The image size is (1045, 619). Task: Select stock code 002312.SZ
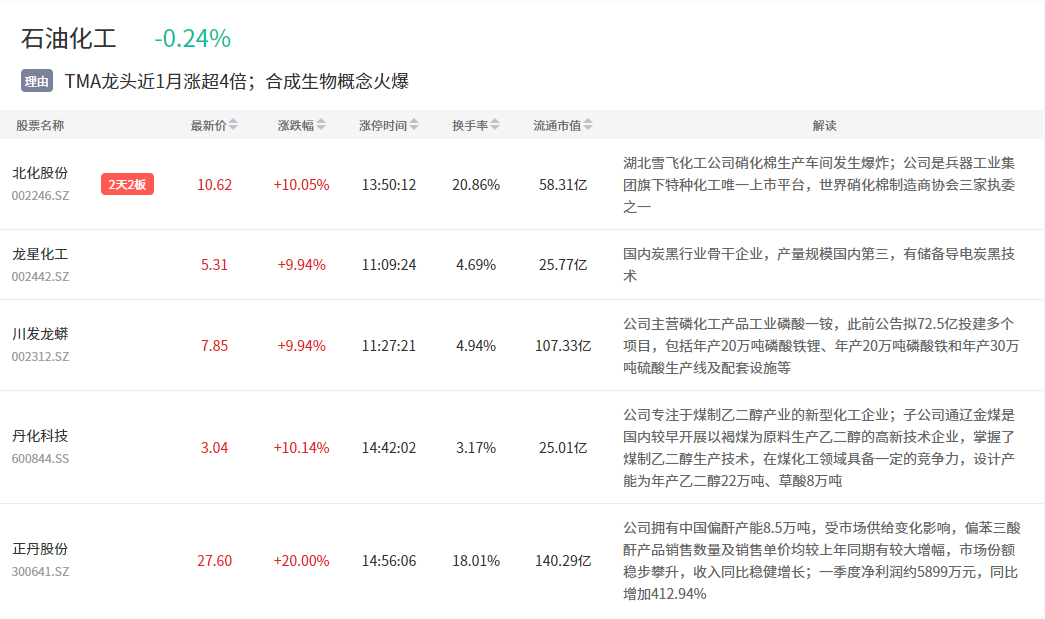(40, 356)
